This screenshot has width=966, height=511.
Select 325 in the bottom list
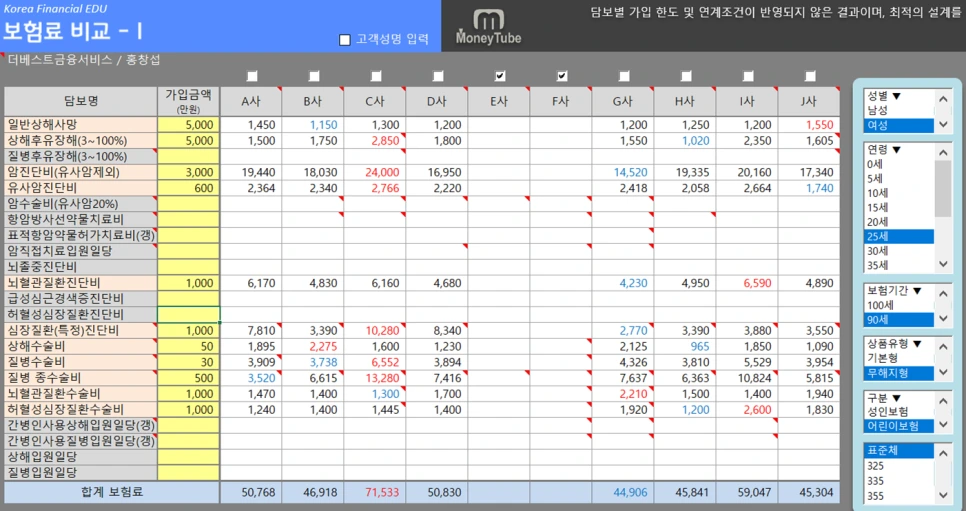point(899,466)
